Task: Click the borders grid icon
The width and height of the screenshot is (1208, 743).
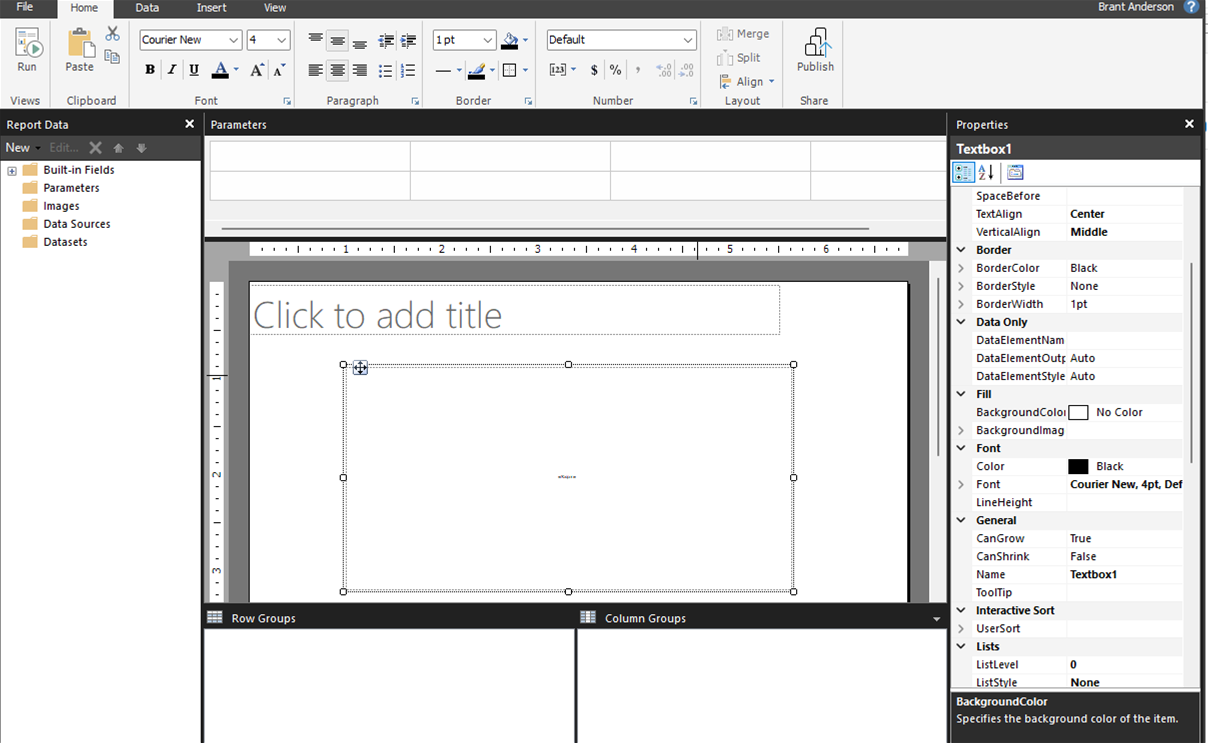Action: 509,70
